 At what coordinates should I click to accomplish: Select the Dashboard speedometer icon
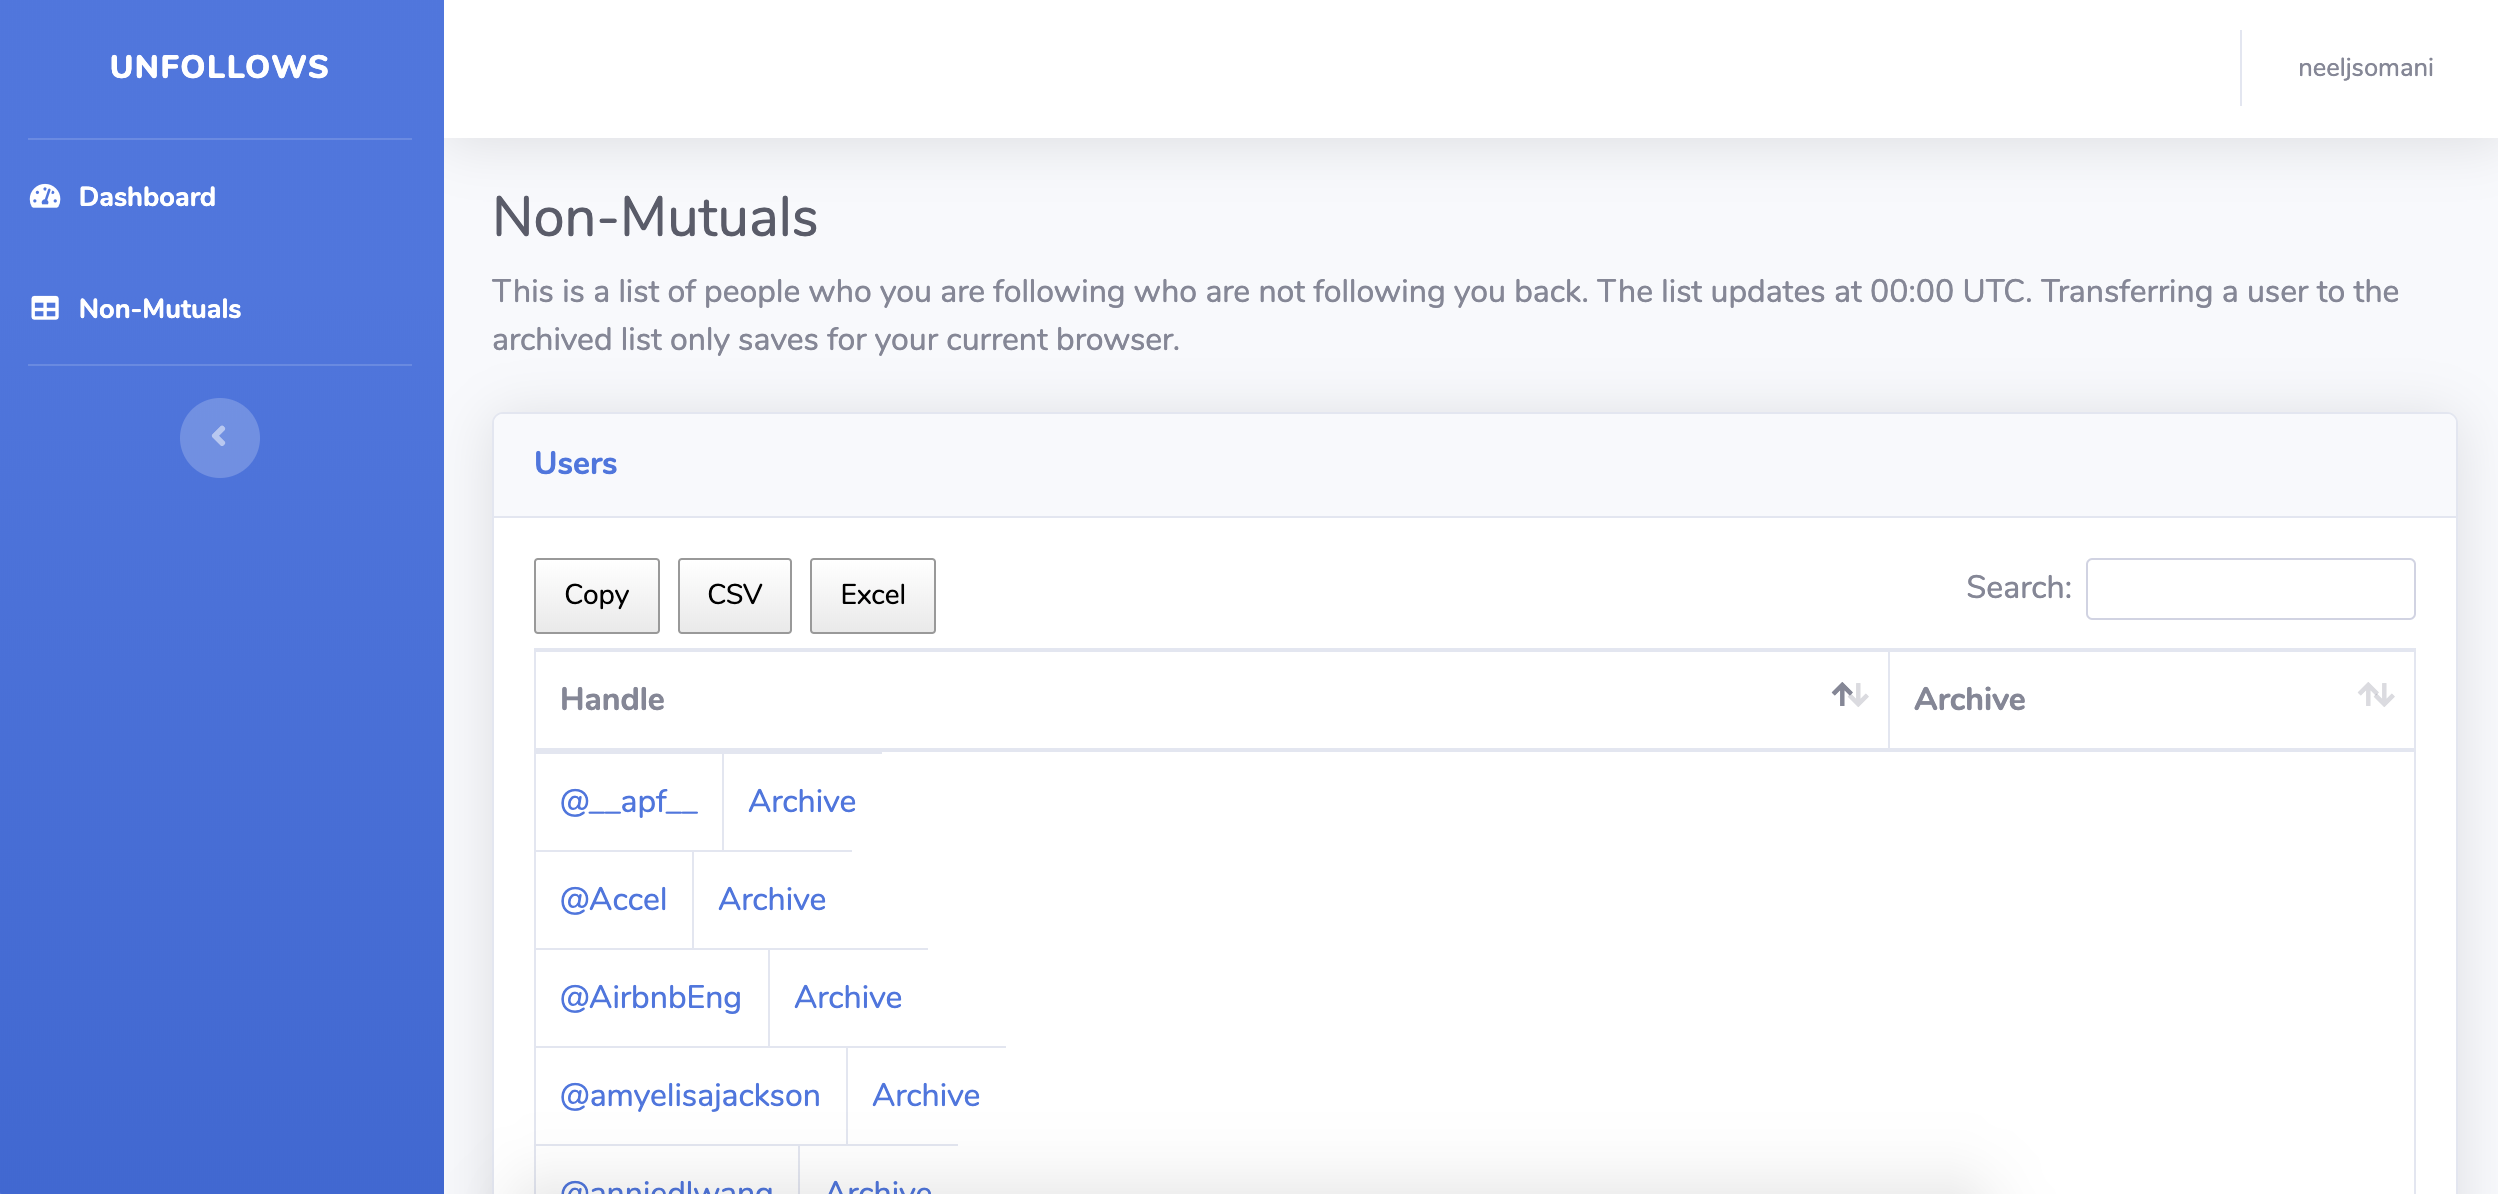[x=46, y=196]
